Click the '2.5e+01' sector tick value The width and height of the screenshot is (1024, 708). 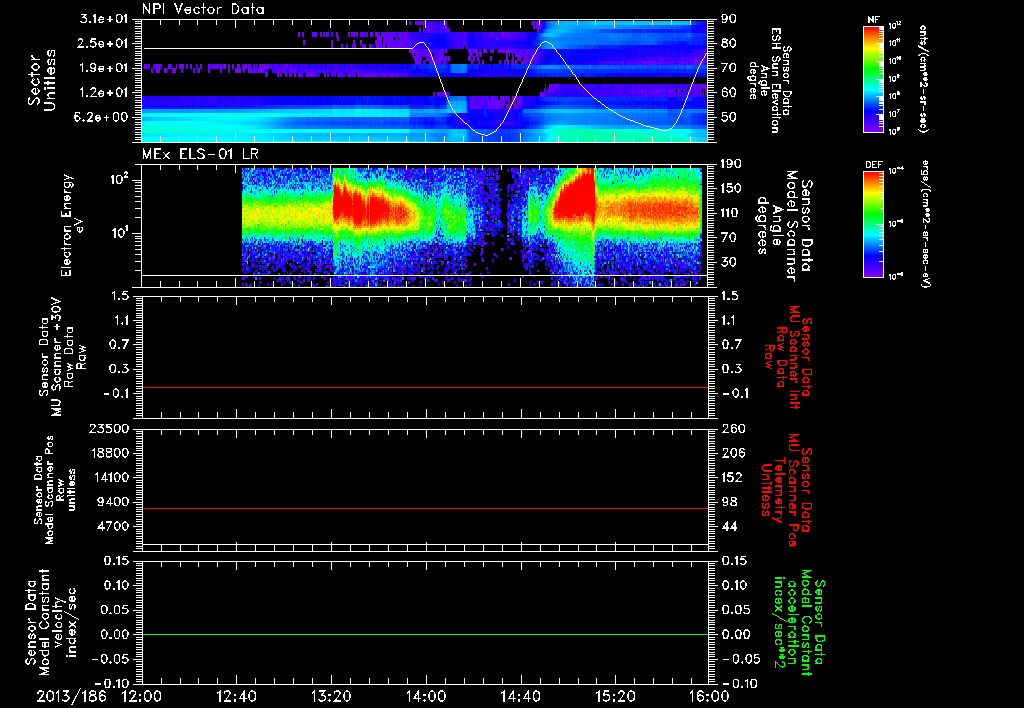(x=104, y=43)
